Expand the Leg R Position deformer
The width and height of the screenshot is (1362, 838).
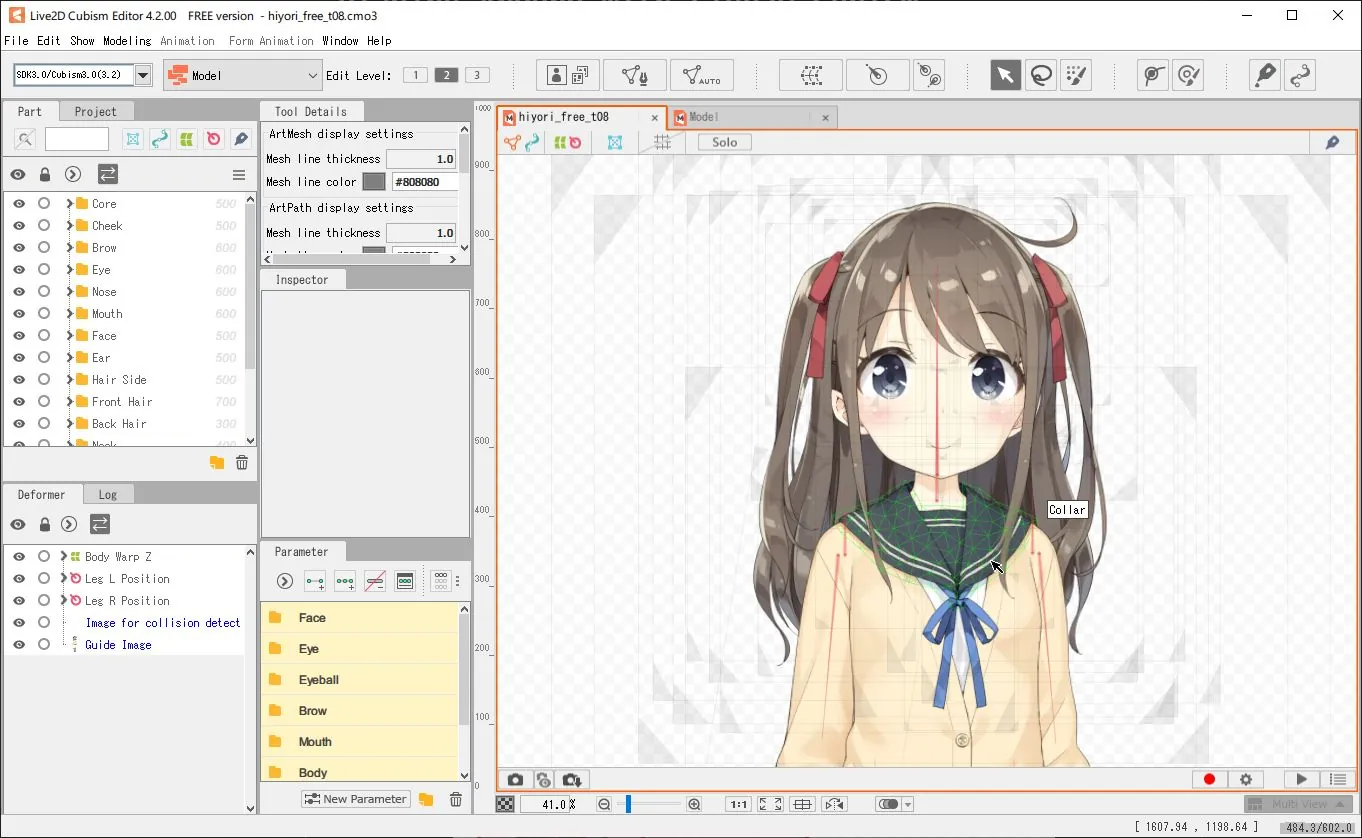point(63,600)
